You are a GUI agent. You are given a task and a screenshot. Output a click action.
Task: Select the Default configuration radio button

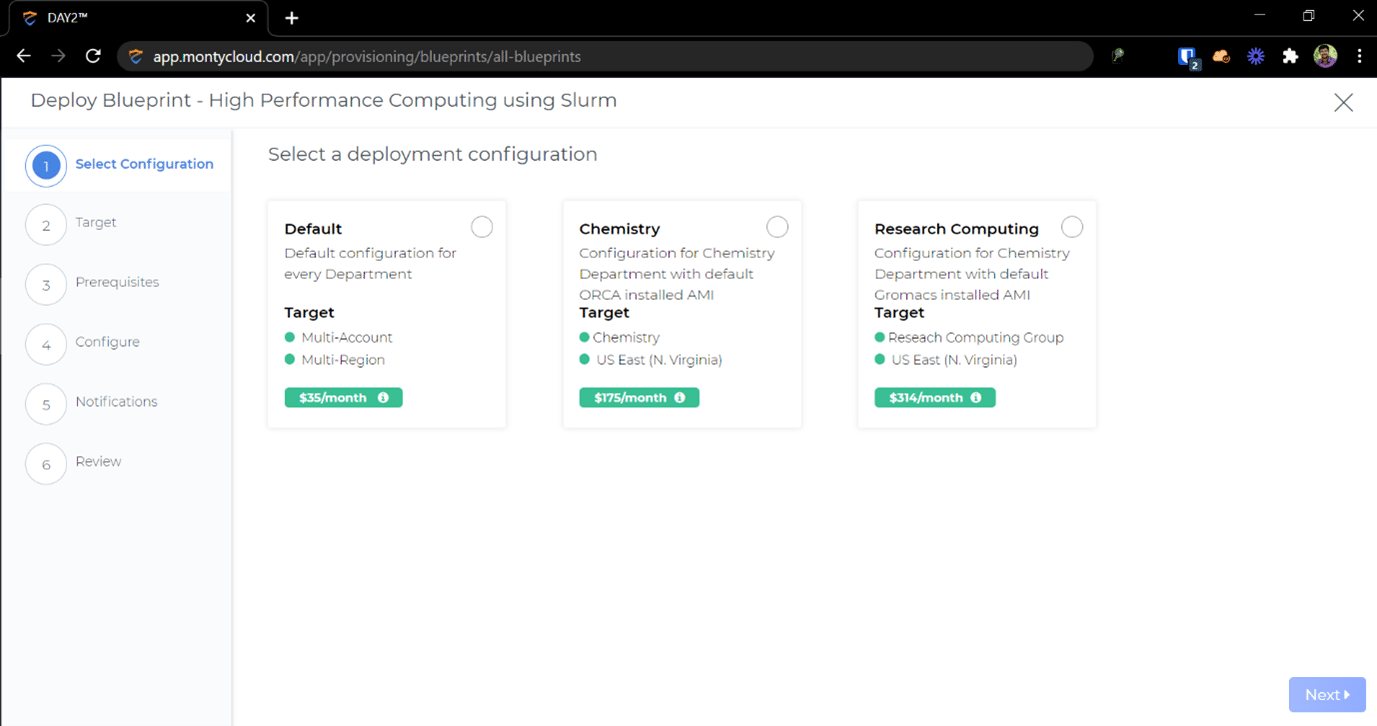pos(481,227)
